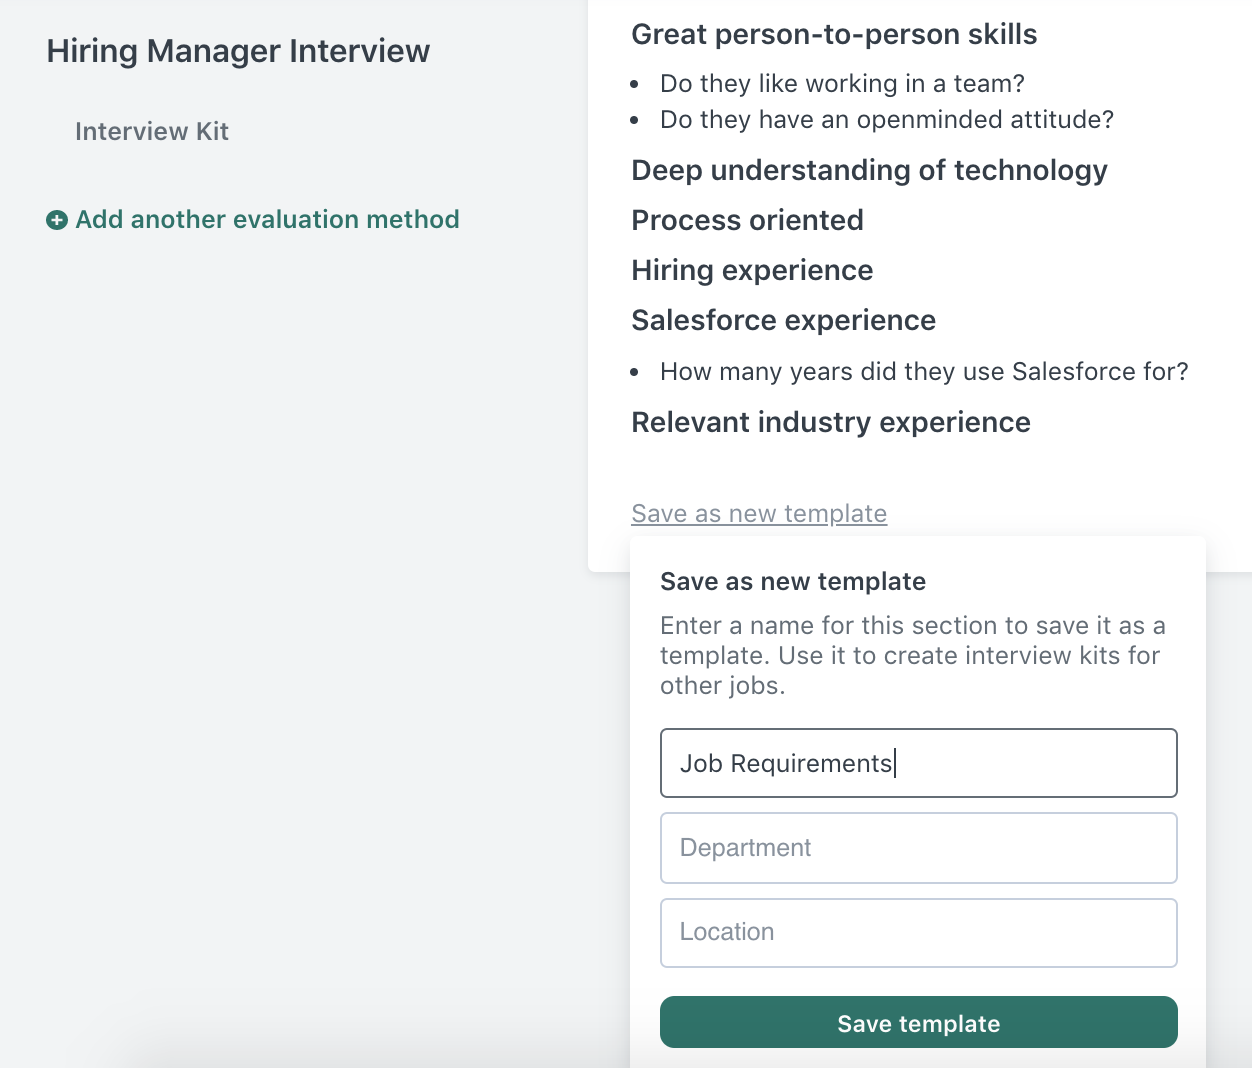
Task: Select the Process oriented section
Action: tap(747, 220)
